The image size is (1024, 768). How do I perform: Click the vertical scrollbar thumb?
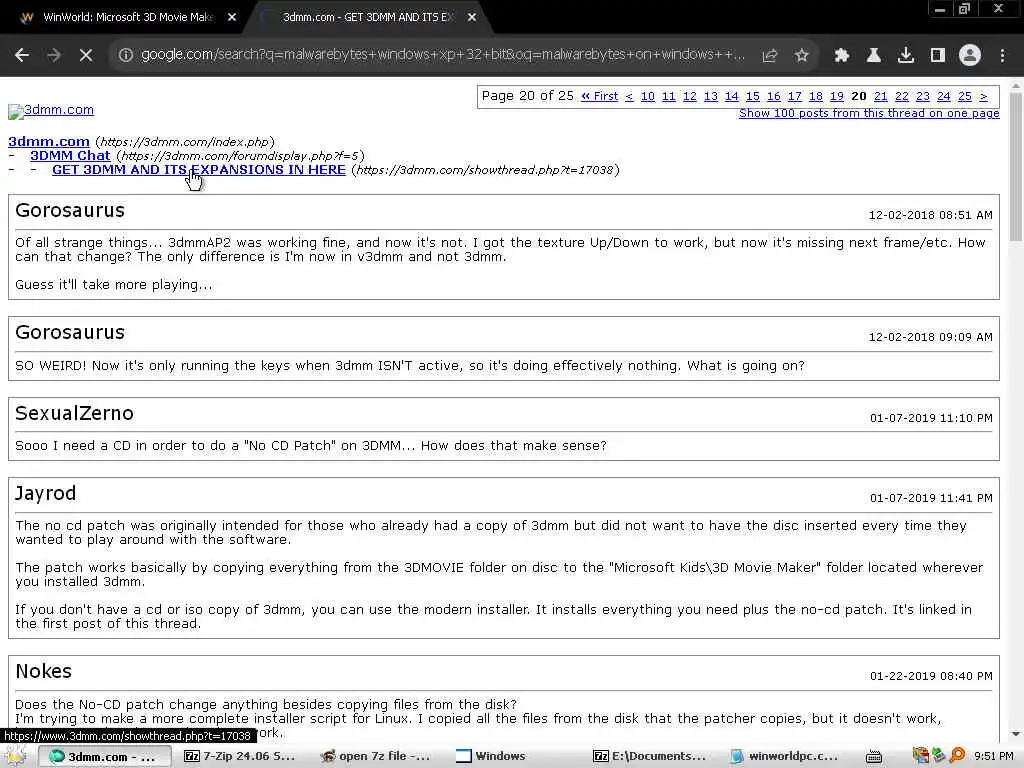coord(1016,167)
